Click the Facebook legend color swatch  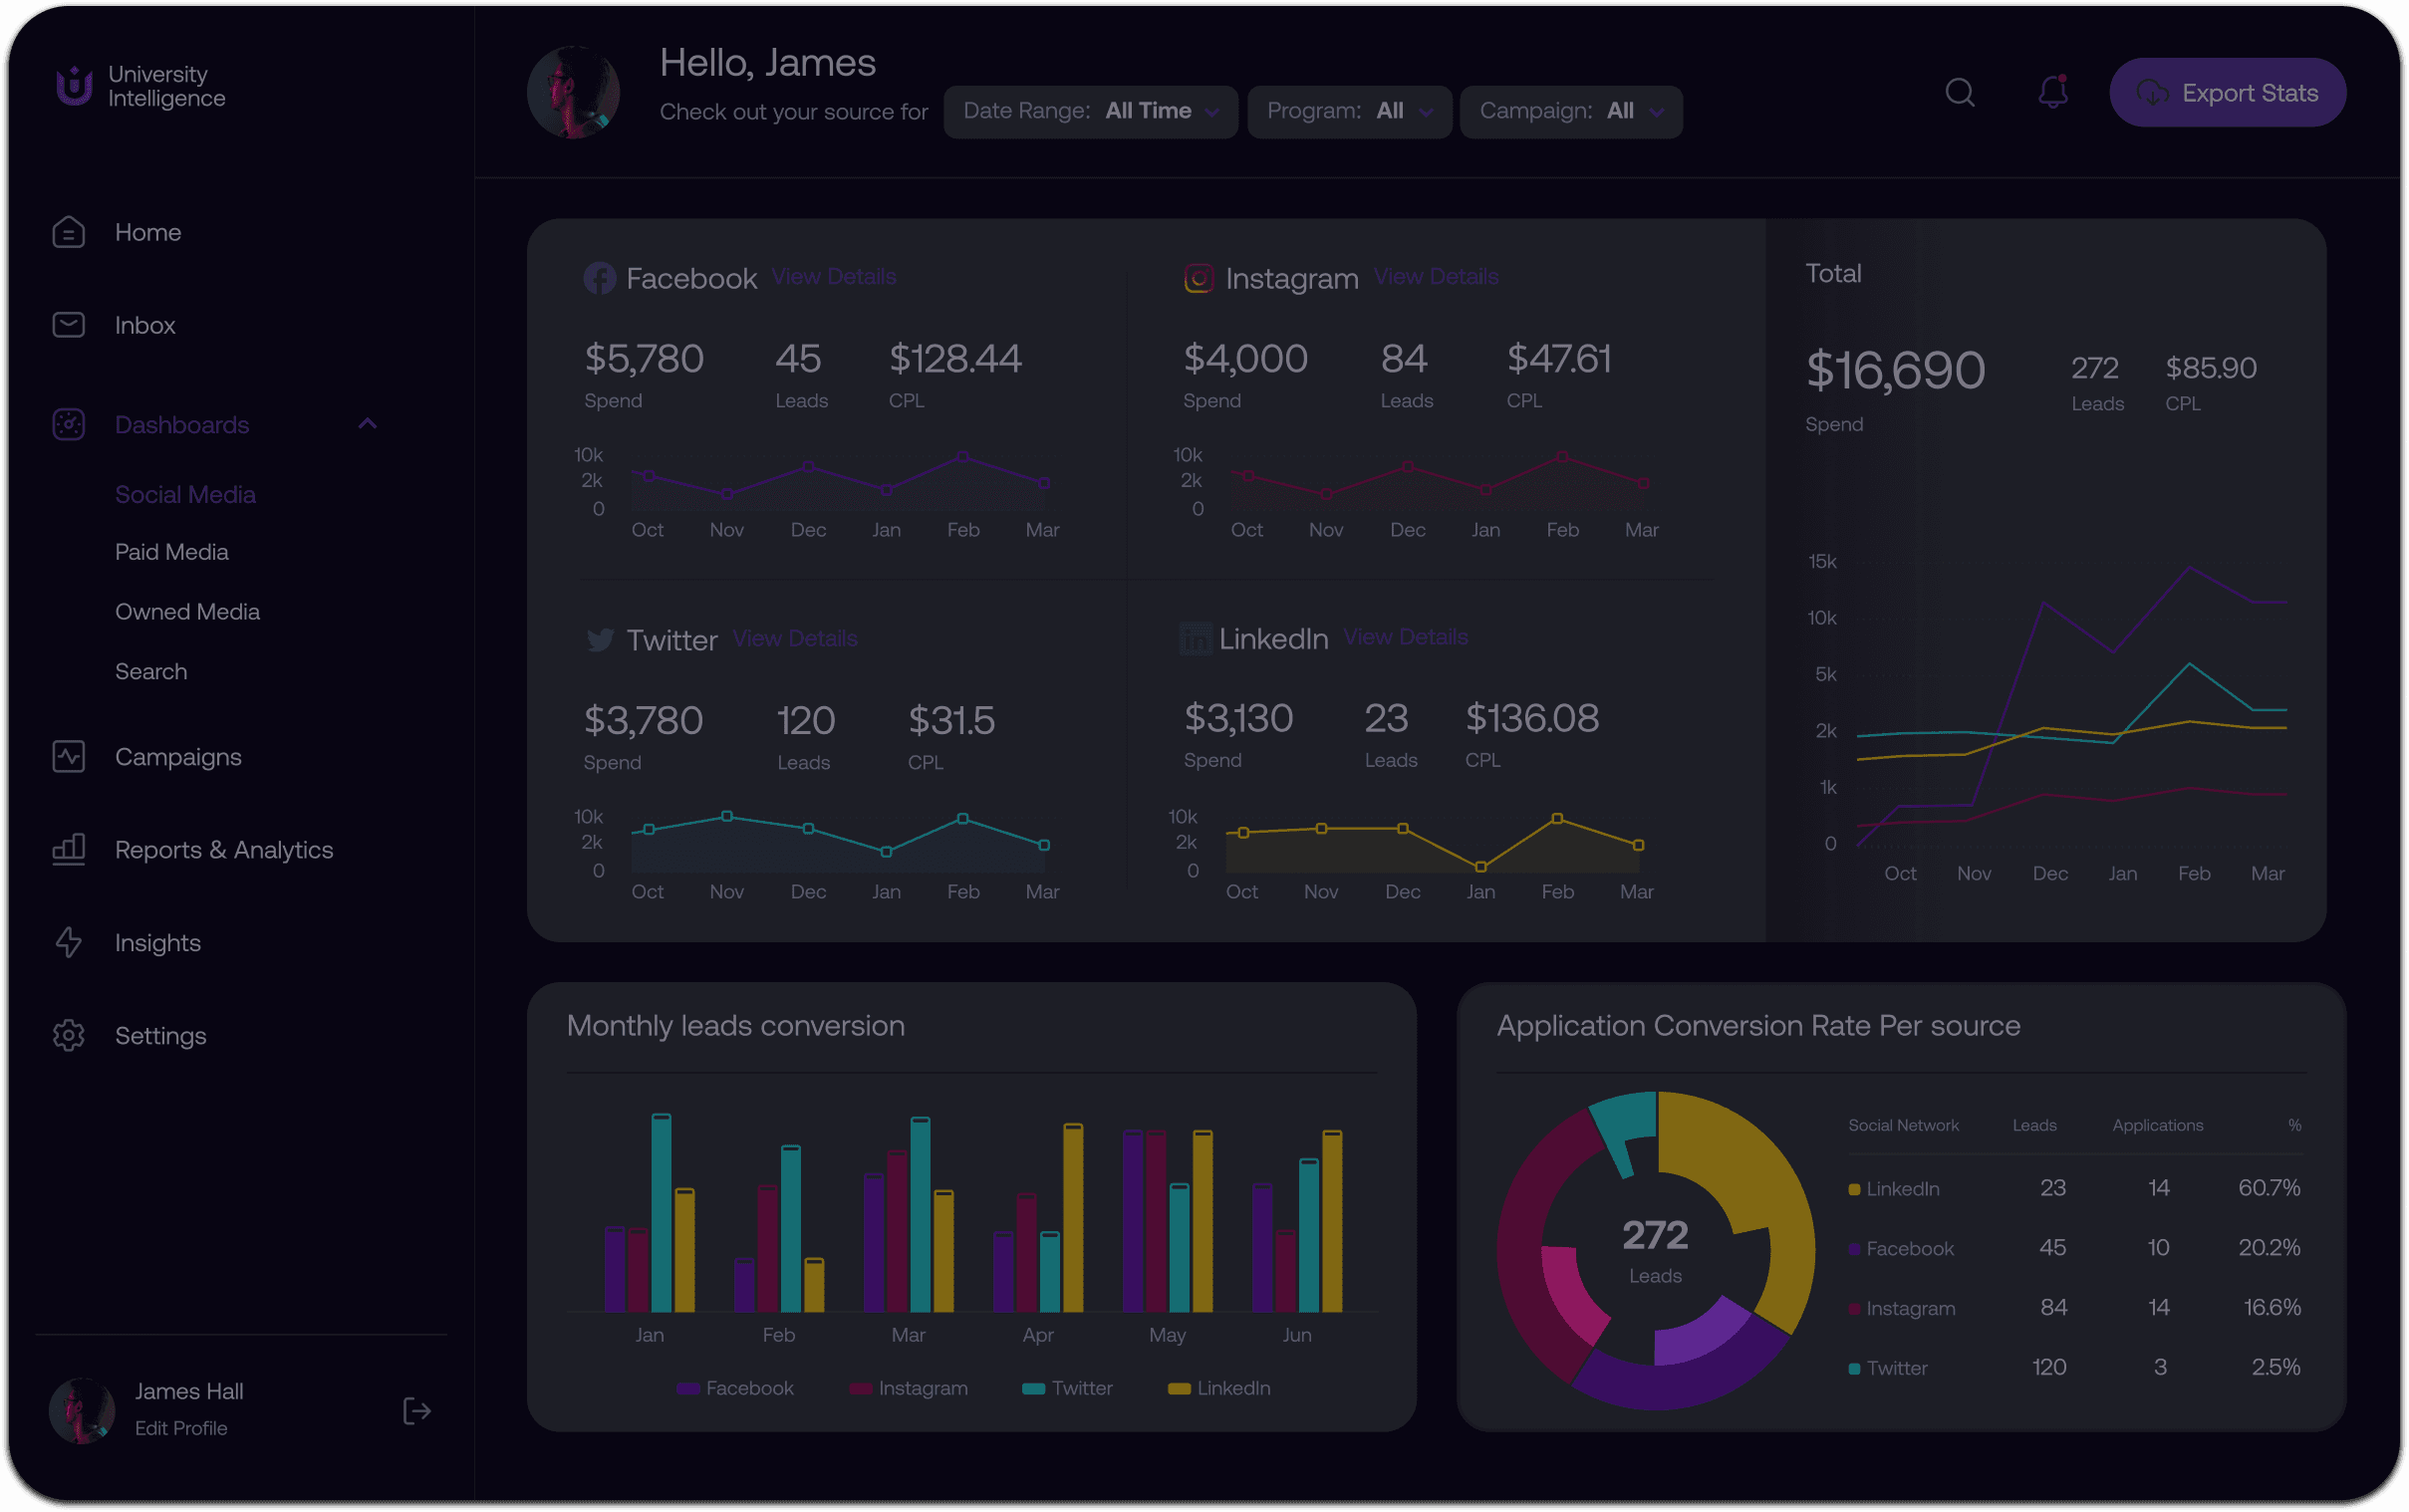(686, 1389)
